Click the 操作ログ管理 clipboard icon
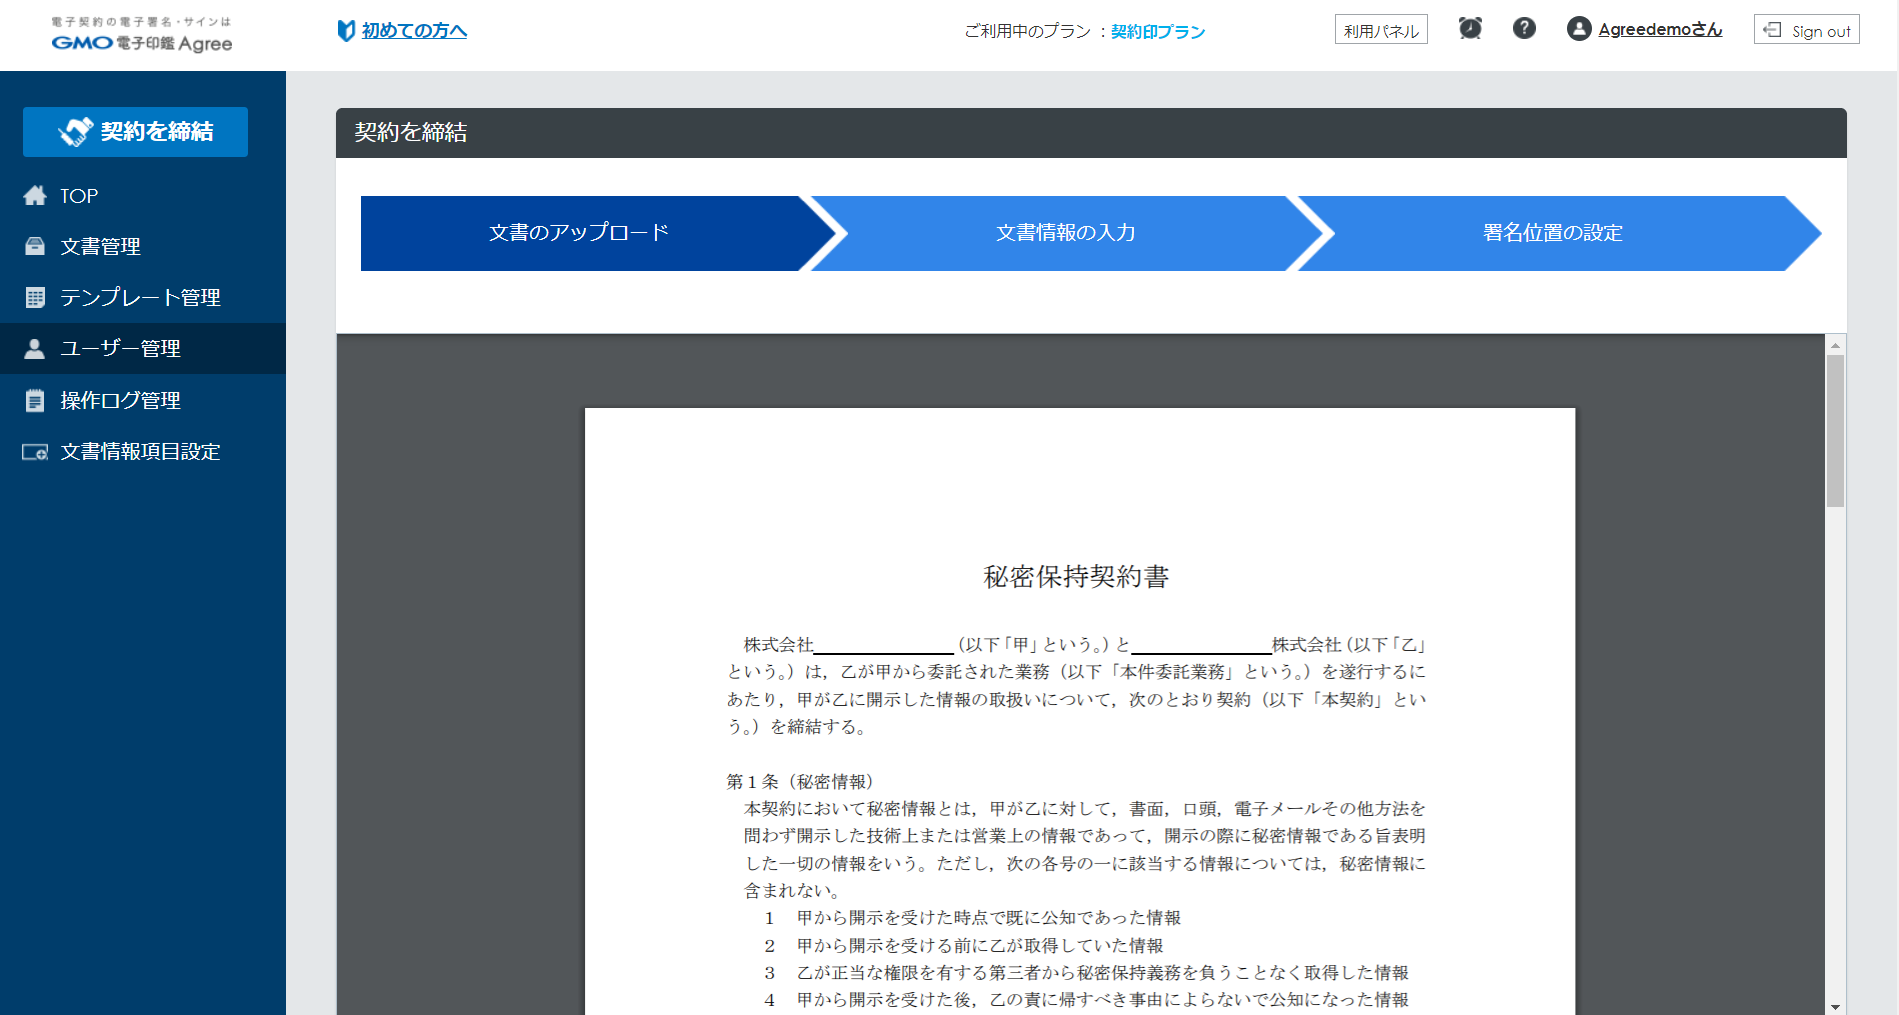1899x1015 pixels. click(x=35, y=401)
